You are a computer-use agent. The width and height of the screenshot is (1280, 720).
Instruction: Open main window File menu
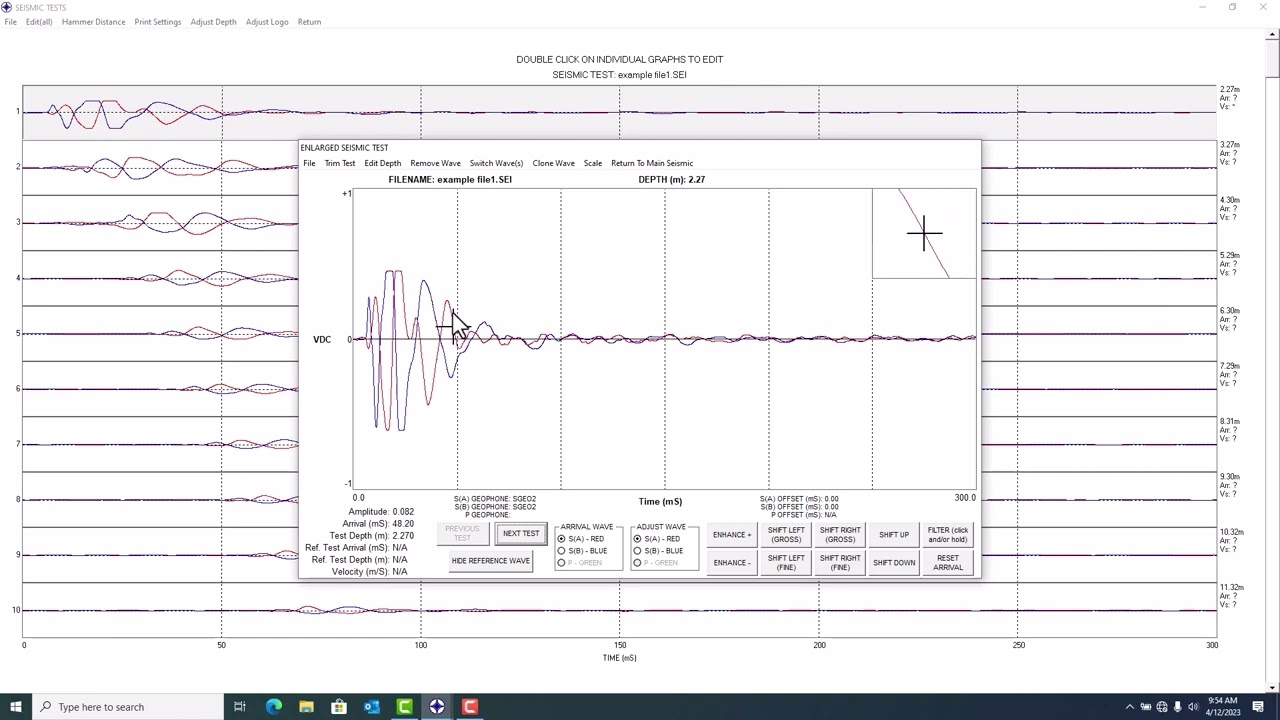(10, 22)
